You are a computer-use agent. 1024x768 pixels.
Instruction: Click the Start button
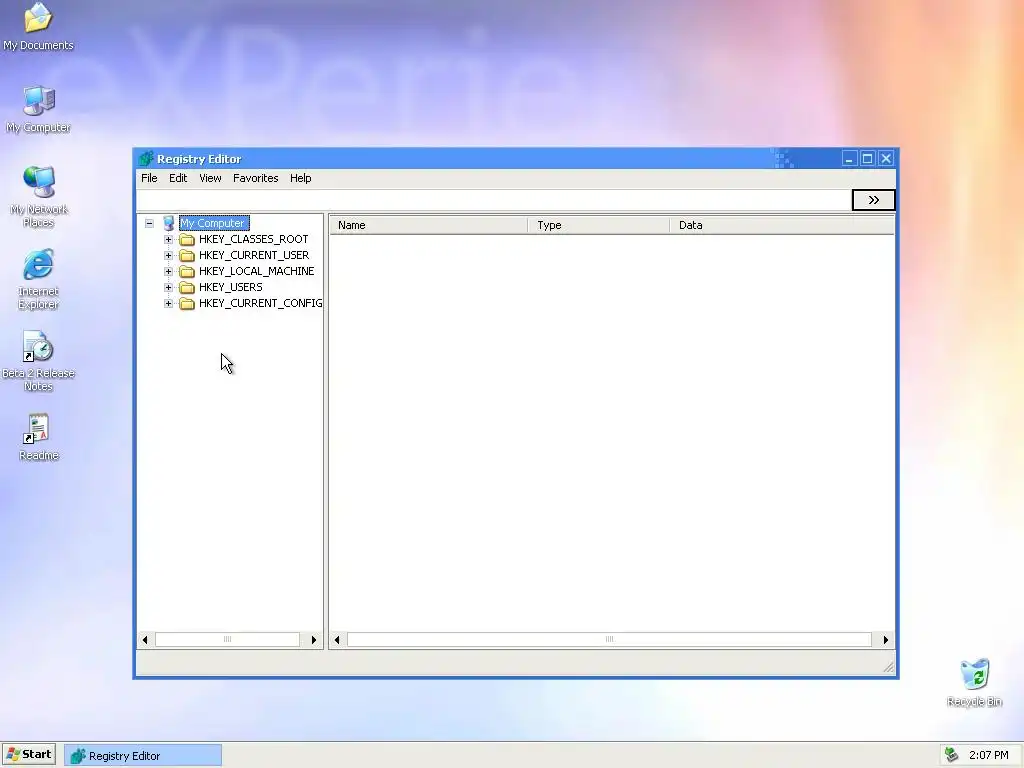(29, 754)
